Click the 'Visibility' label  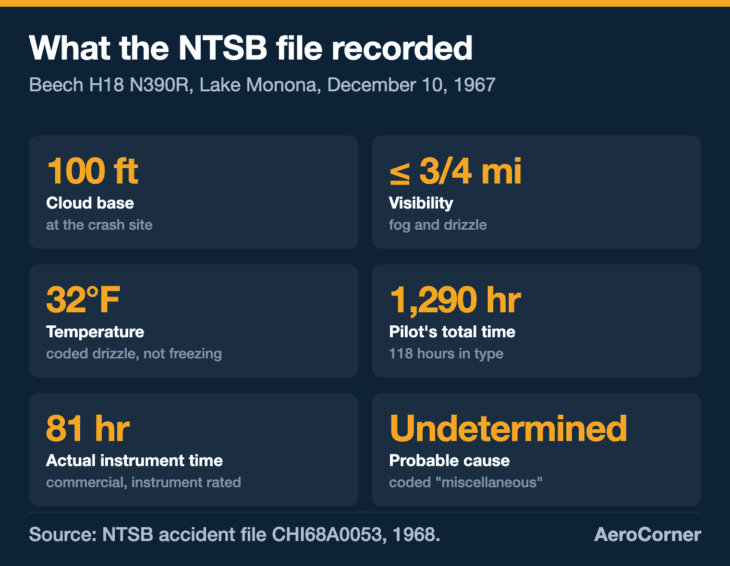tap(421, 203)
